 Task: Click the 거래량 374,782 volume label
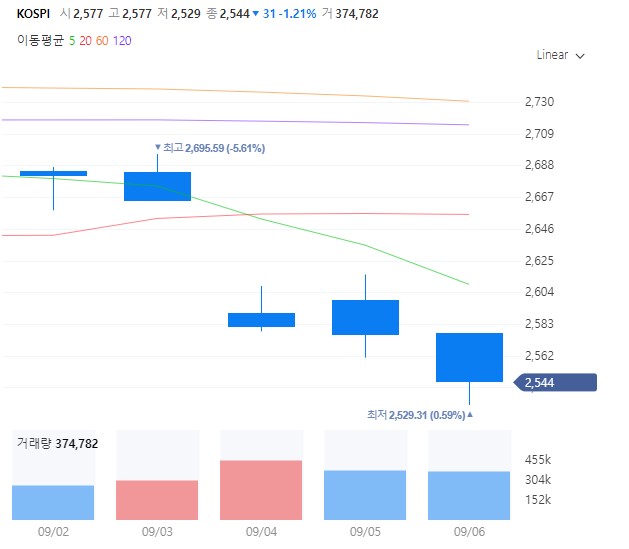pyautogui.click(x=57, y=444)
